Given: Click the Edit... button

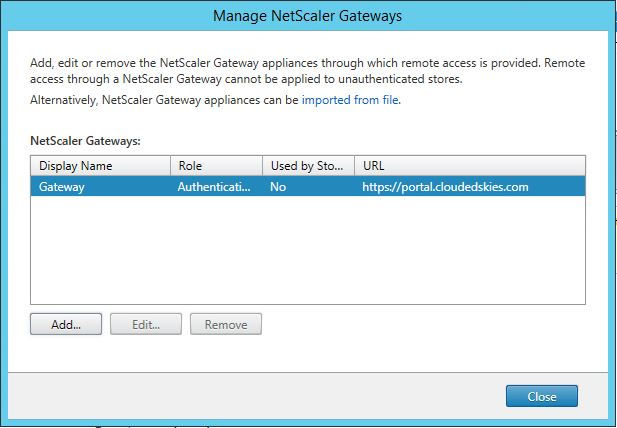Looking at the screenshot, I should [x=146, y=324].
